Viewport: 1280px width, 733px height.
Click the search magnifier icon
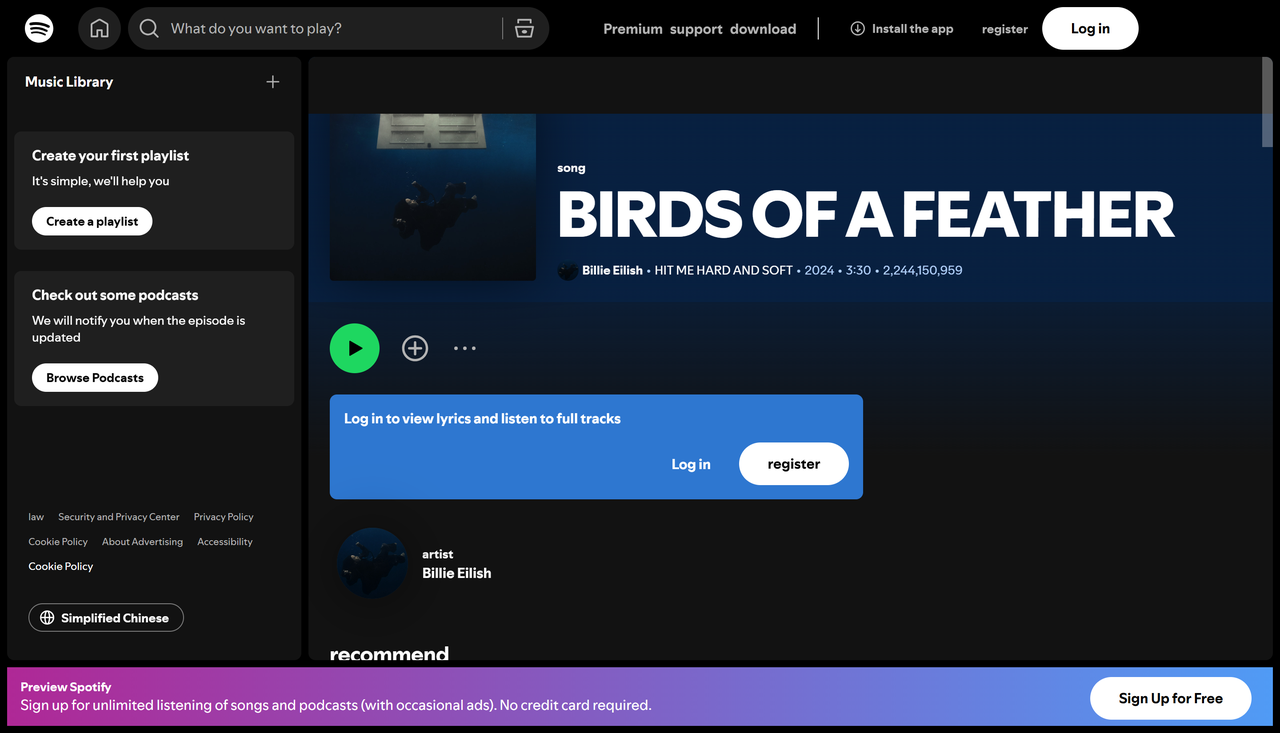(x=148, y=28)
